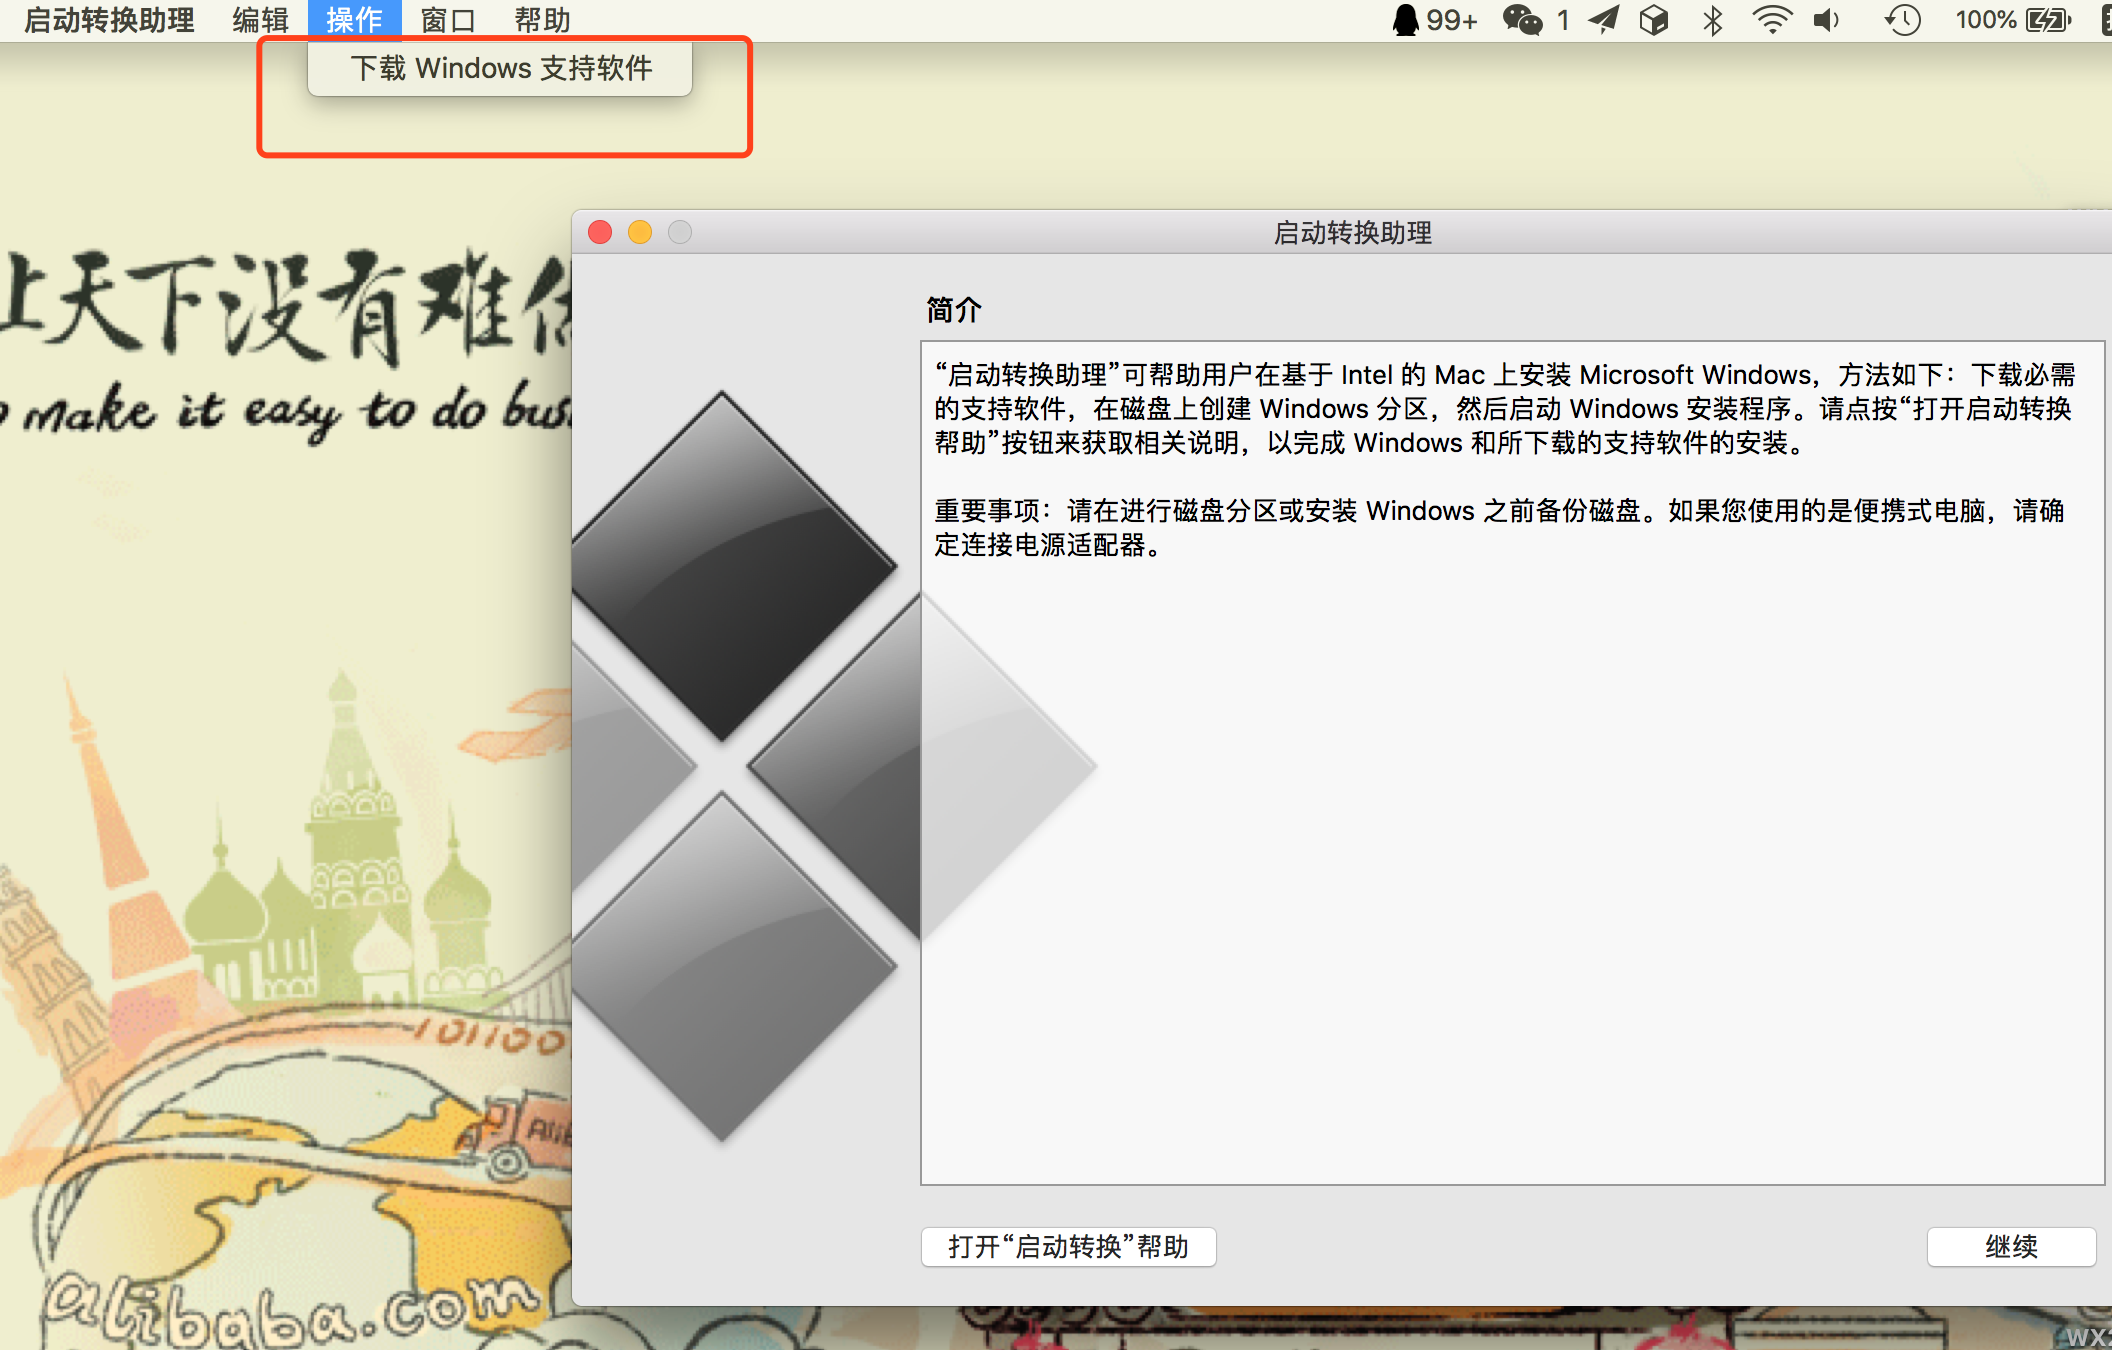Open QQ penguin icon in menu bar

click(x=1405, y=20)
